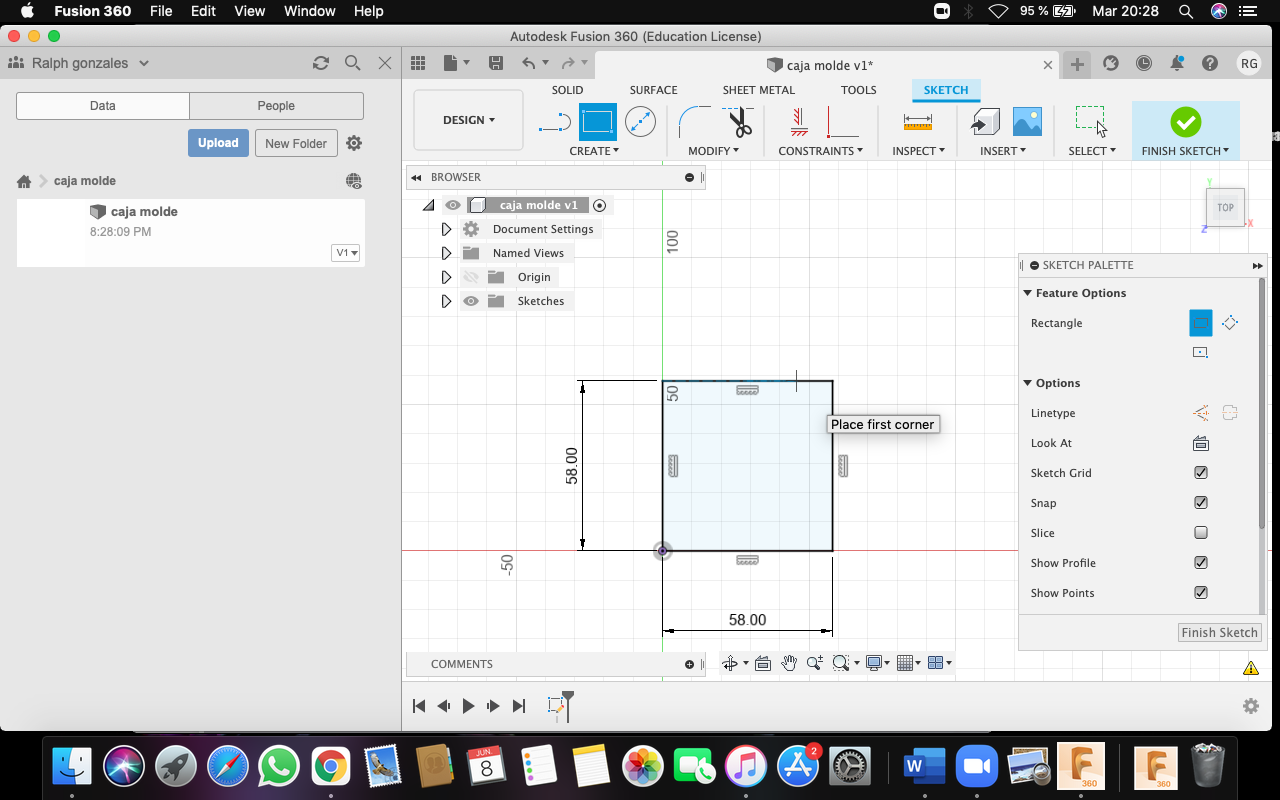The height and width of the screenshot is (800, 1280).
Task: Open the Data Panel grid icon
Action: [418, 63]
